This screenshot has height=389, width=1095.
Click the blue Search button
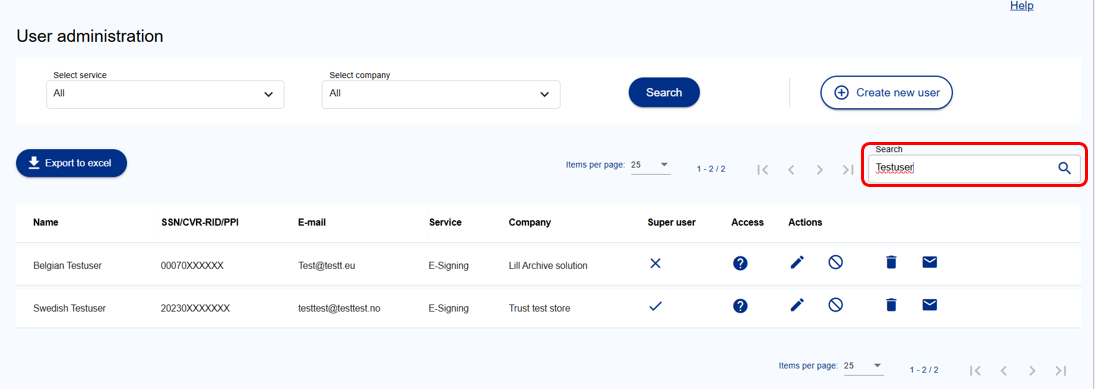(x=664, y=92)
